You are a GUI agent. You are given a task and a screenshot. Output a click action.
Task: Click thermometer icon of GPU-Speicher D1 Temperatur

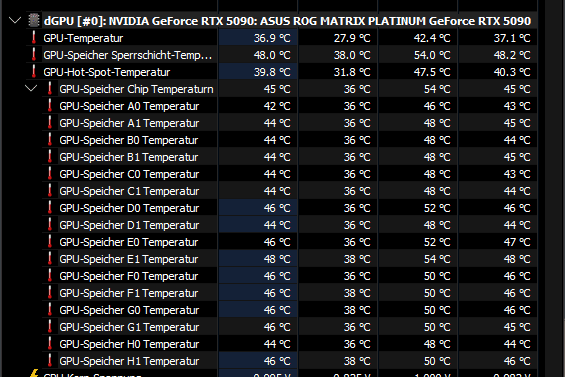click(50, 225)
